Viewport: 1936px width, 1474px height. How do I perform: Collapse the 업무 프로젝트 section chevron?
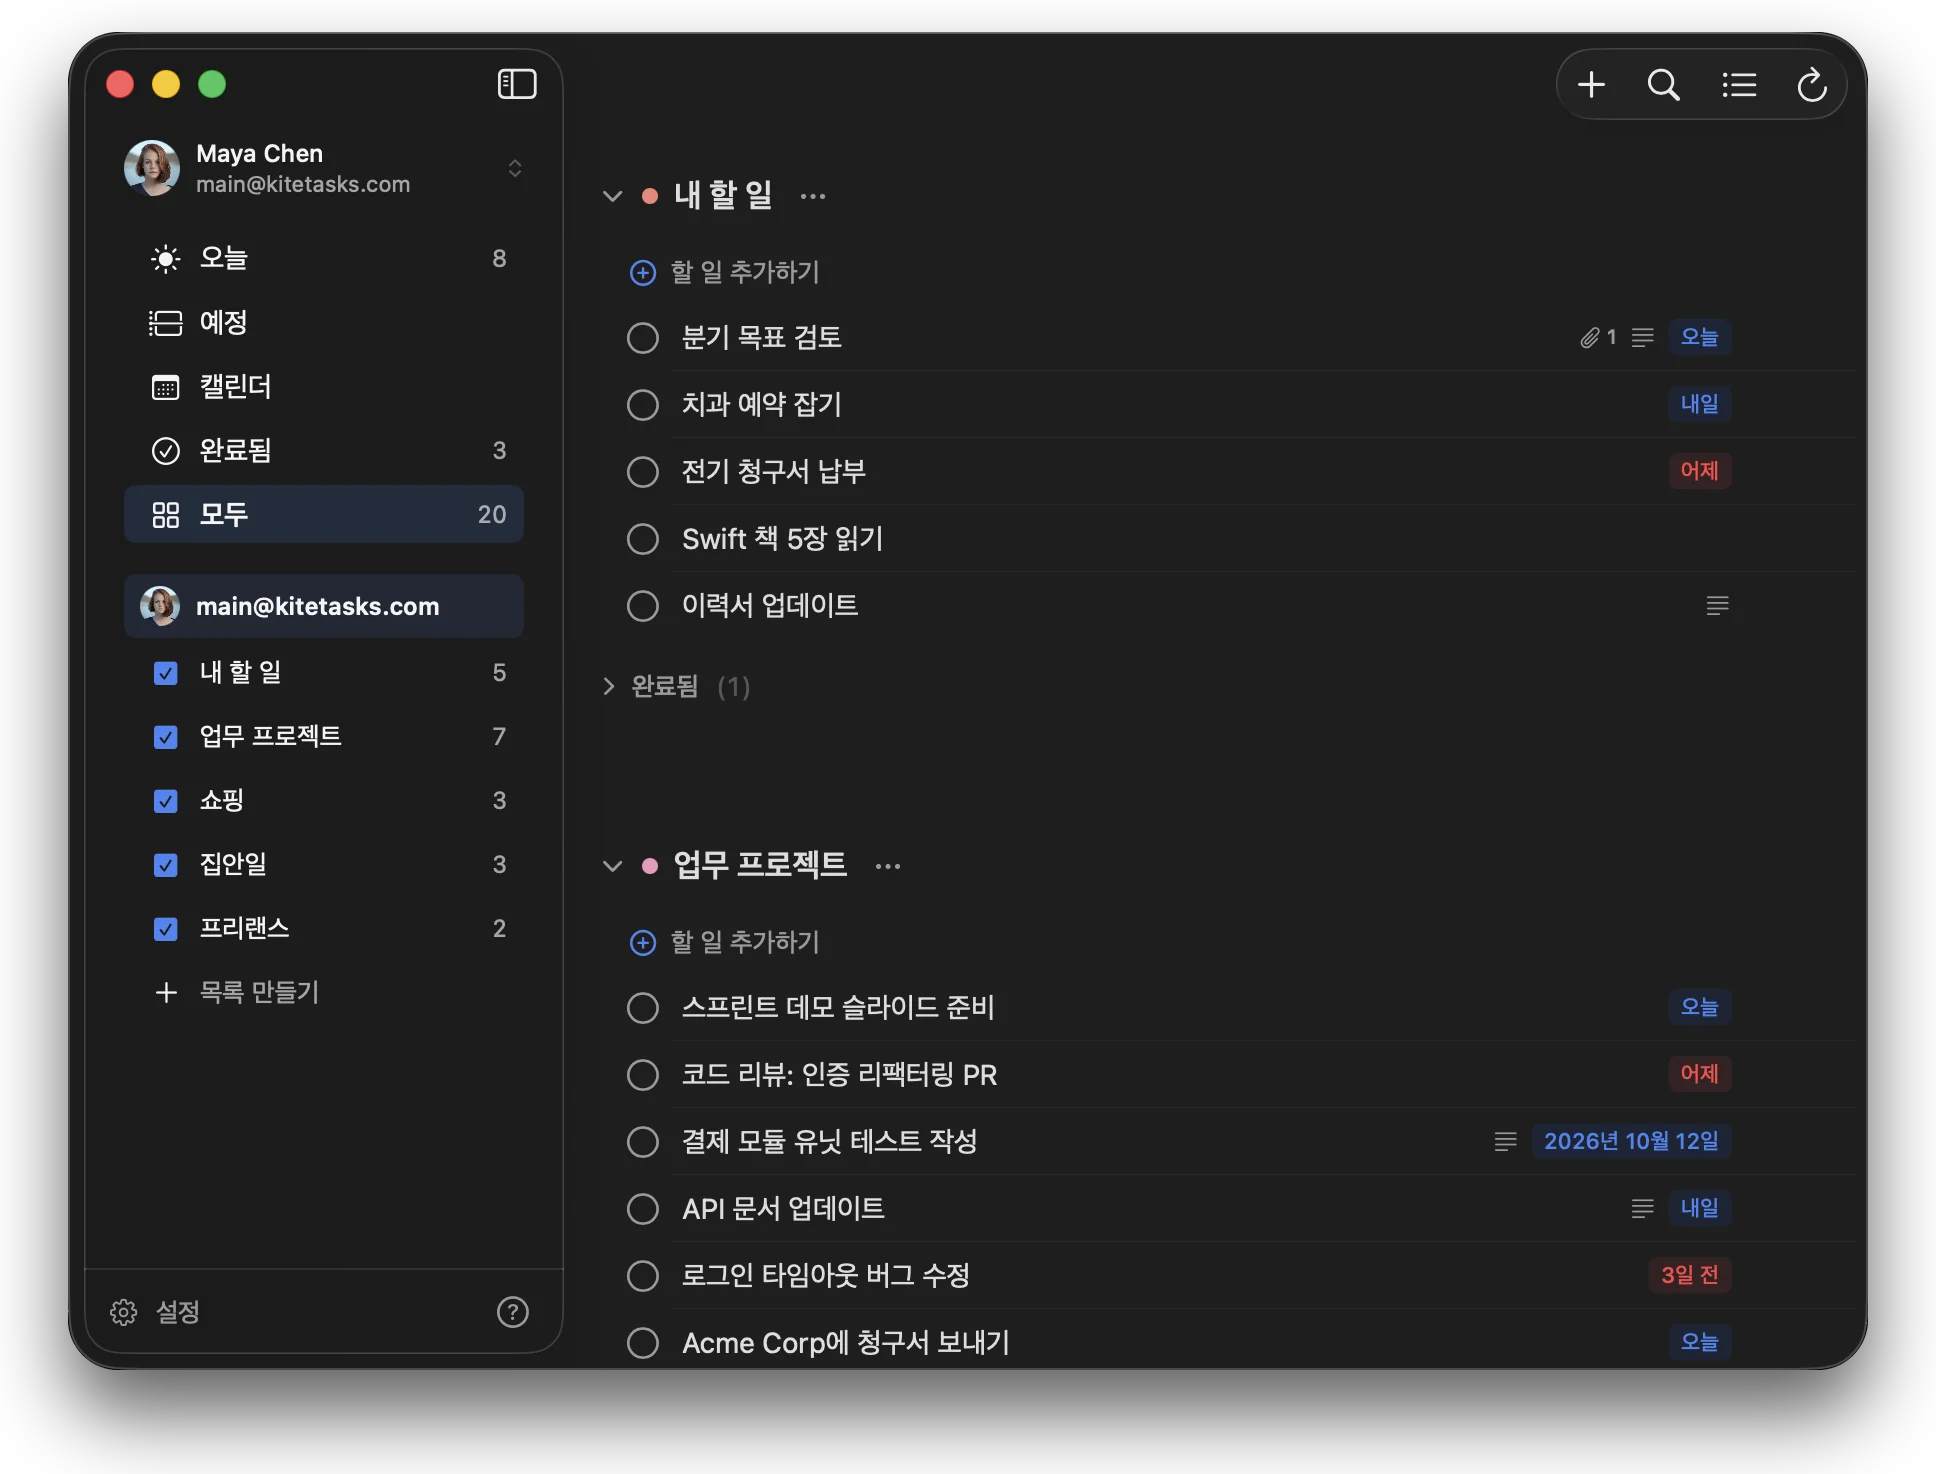tap(612, 866)
